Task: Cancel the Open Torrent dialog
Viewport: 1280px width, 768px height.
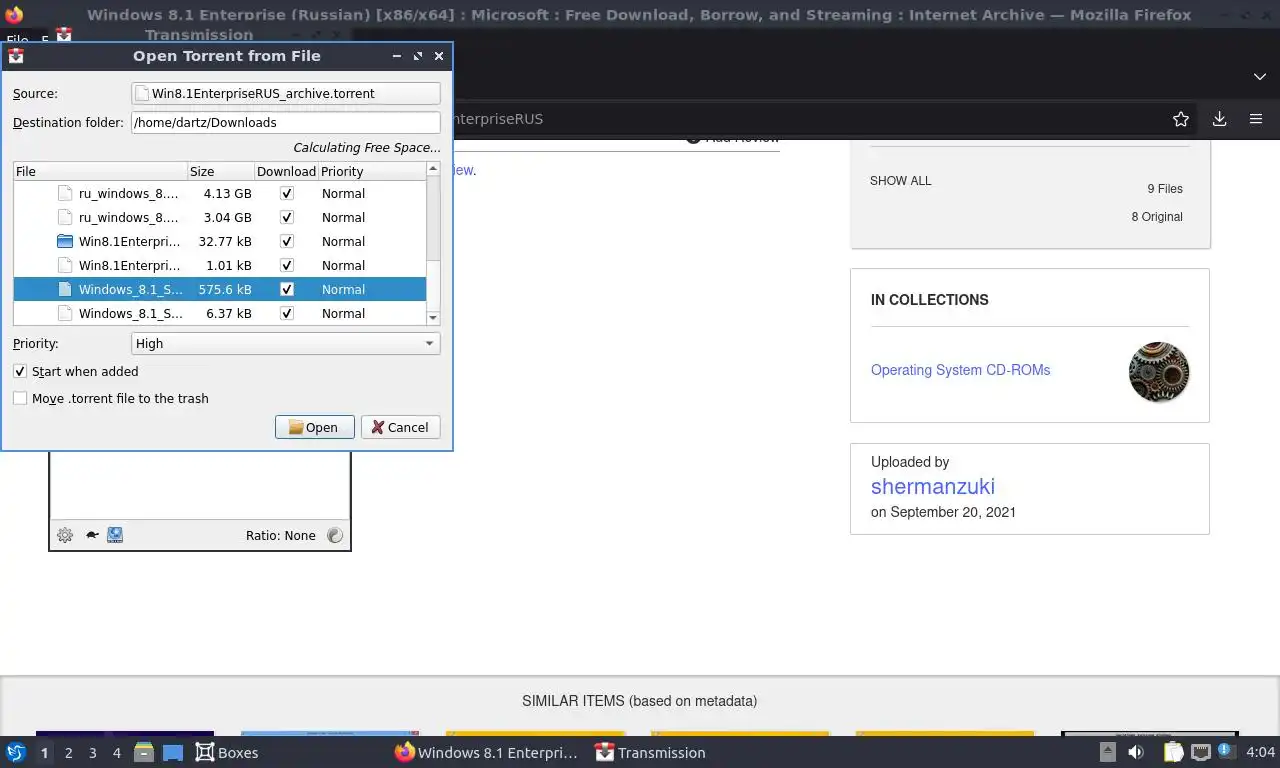Action: point(400,427)
